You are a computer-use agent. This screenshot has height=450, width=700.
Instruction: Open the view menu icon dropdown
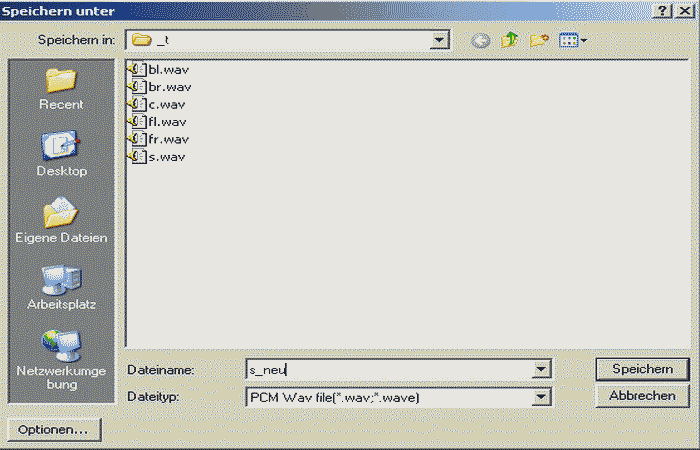click(573, 40)
